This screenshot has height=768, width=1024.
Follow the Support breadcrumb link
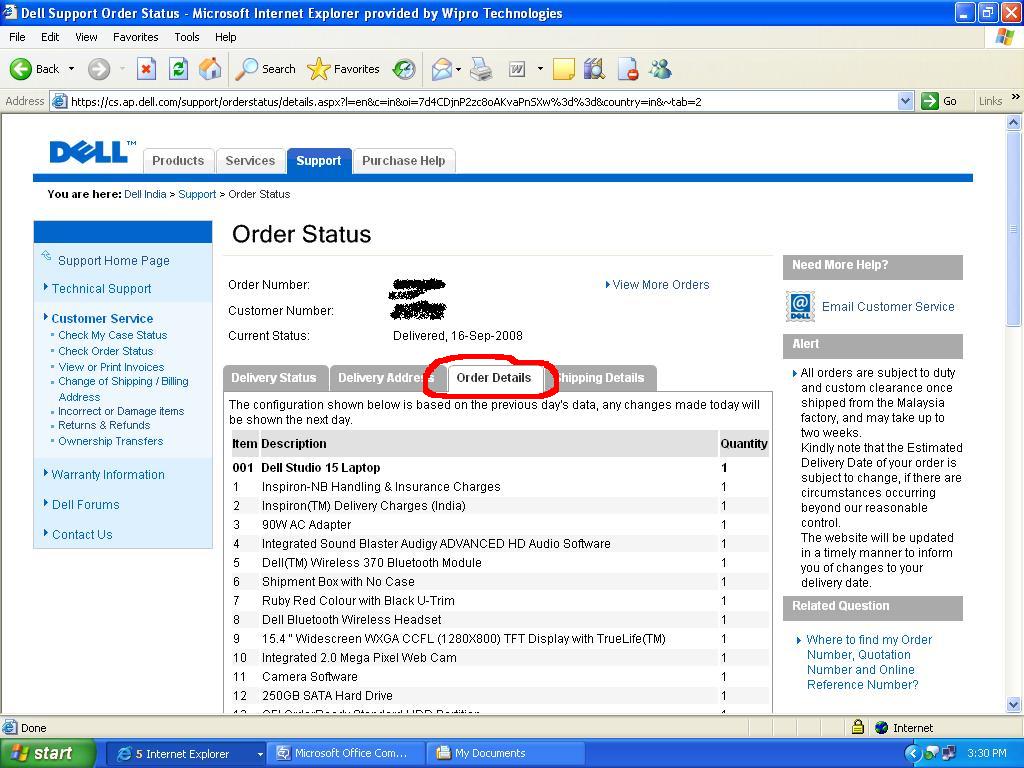(197, 194)
